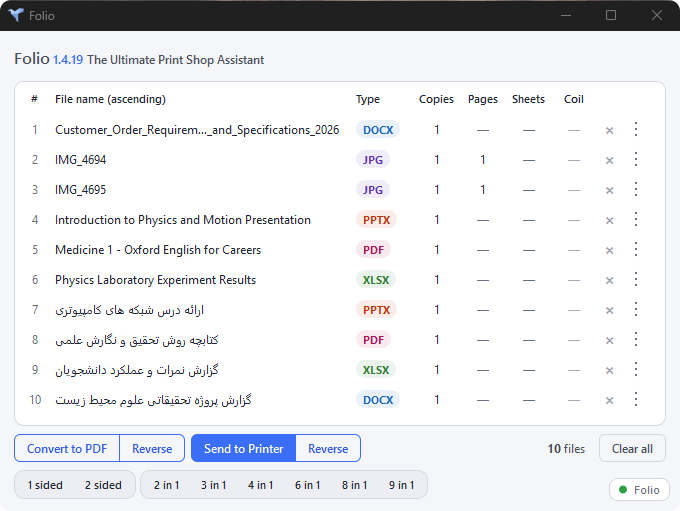Click the Convert to PDF button
680x511 pixels.
click(x=67, y=449)
